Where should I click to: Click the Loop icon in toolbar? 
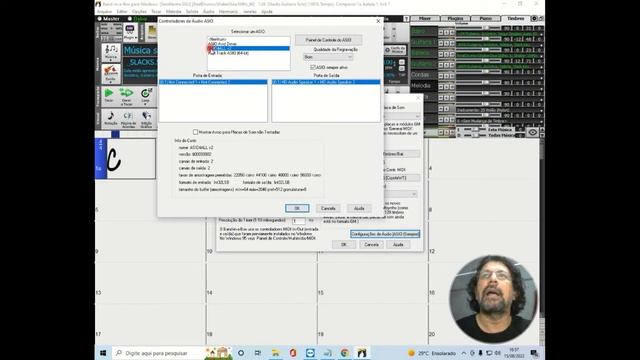click(146, 93)
